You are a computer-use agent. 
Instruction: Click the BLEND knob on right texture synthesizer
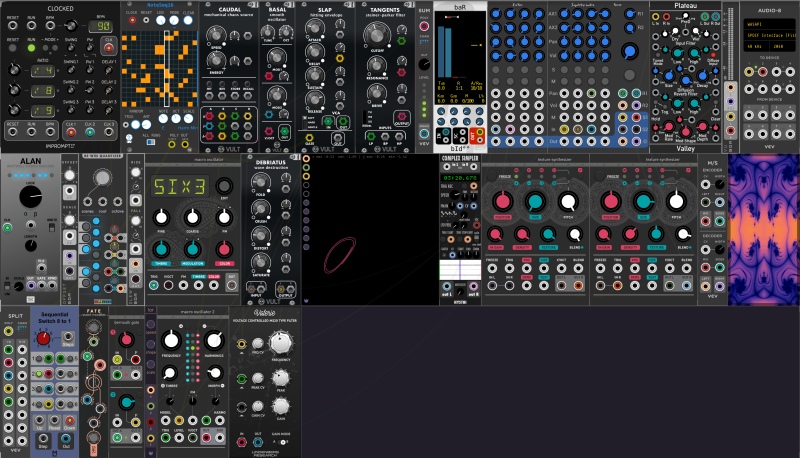click(683, 235)
